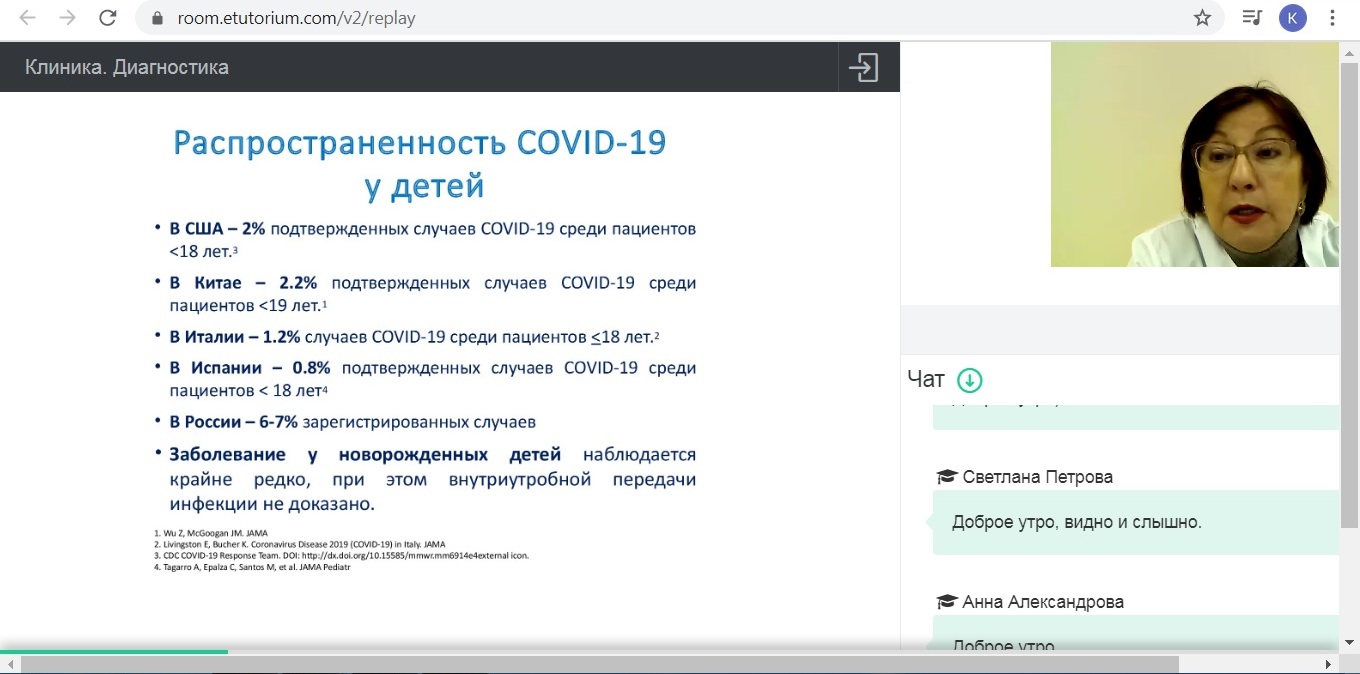
Task: Click the exit room icon in header
Action: 862,67
